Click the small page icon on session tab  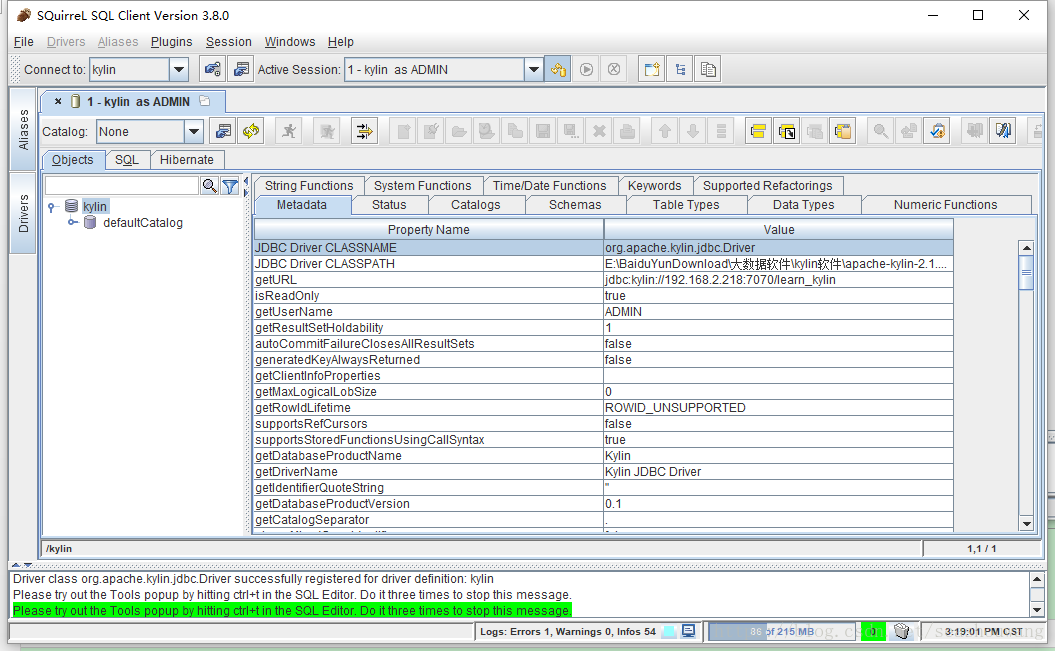pos(205,101)
